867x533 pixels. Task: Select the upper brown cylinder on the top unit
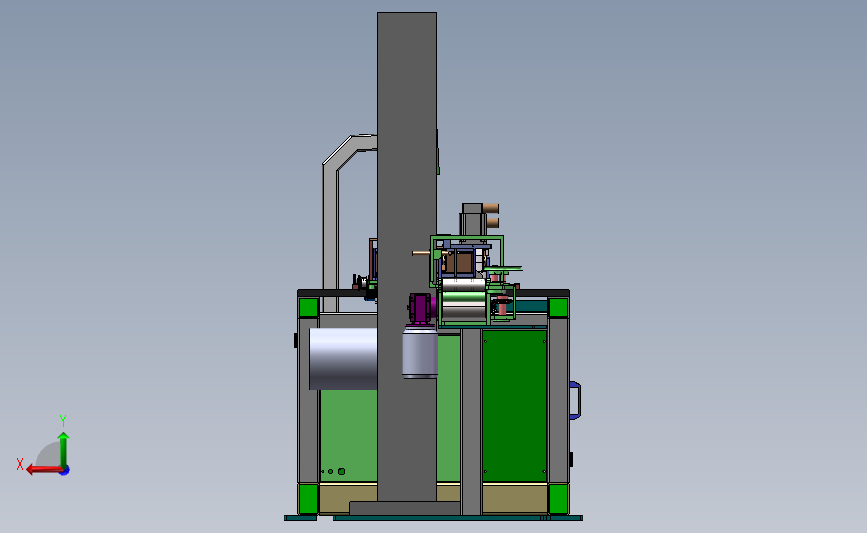pos(490,208)
